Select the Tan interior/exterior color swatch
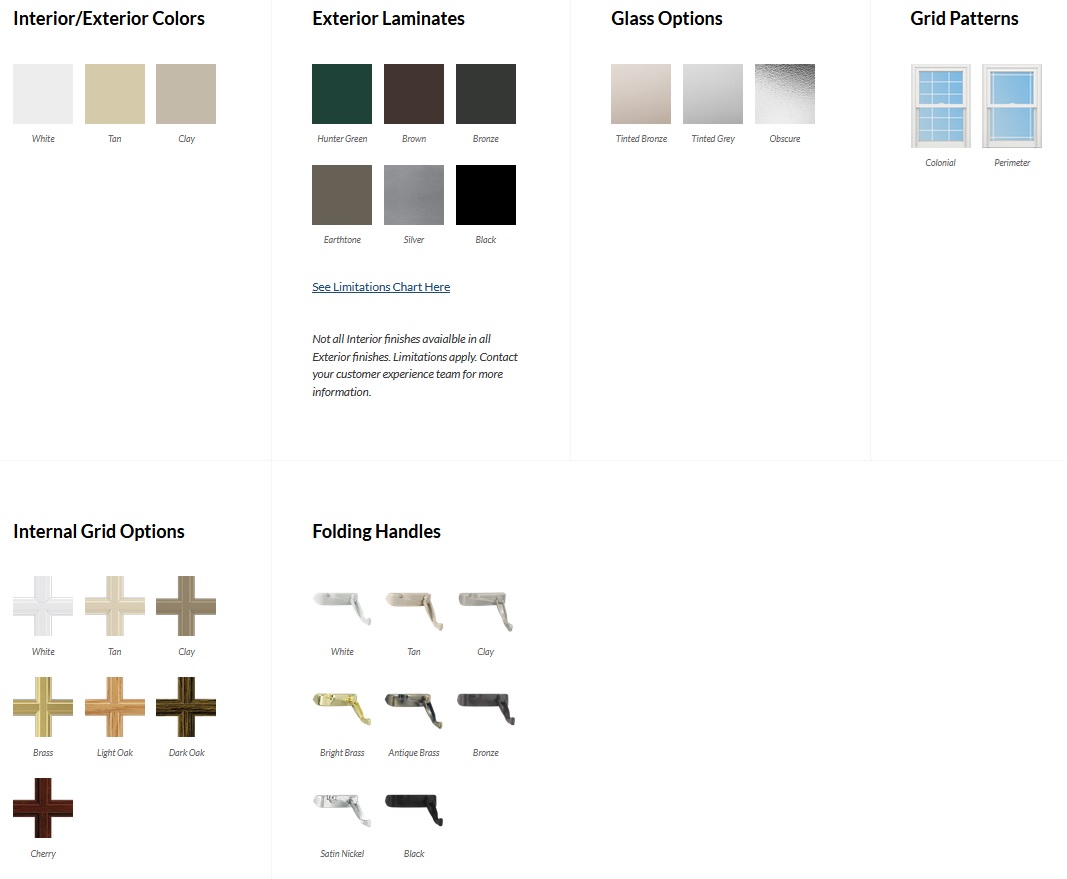This screenshot has width=1067, height=879. coord(115,94)
